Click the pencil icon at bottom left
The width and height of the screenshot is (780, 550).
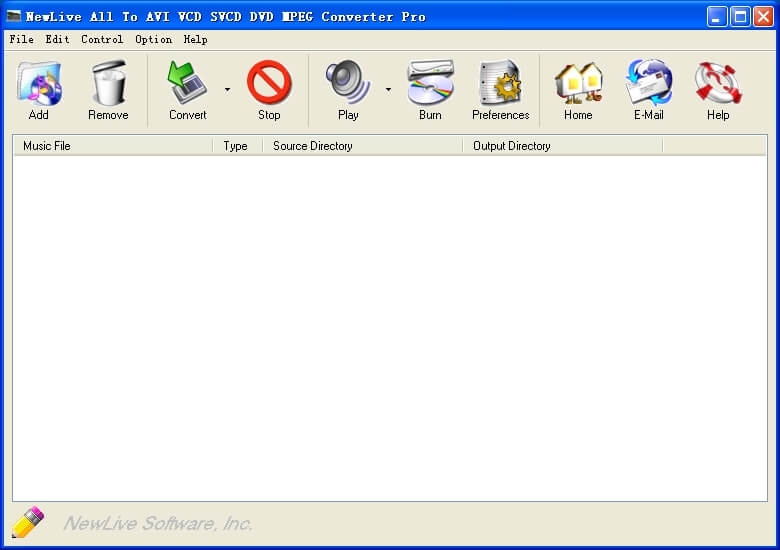28,522
